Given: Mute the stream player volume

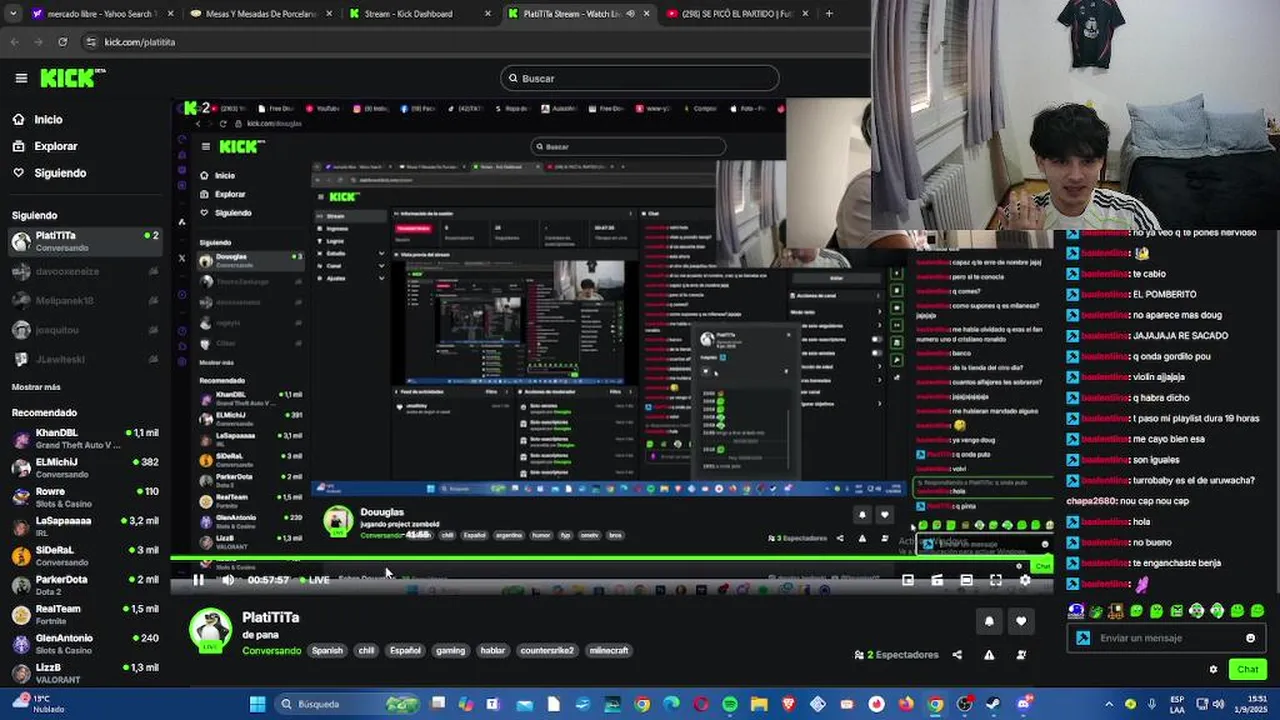Looking at the screenshot, I should pos(228,580).
